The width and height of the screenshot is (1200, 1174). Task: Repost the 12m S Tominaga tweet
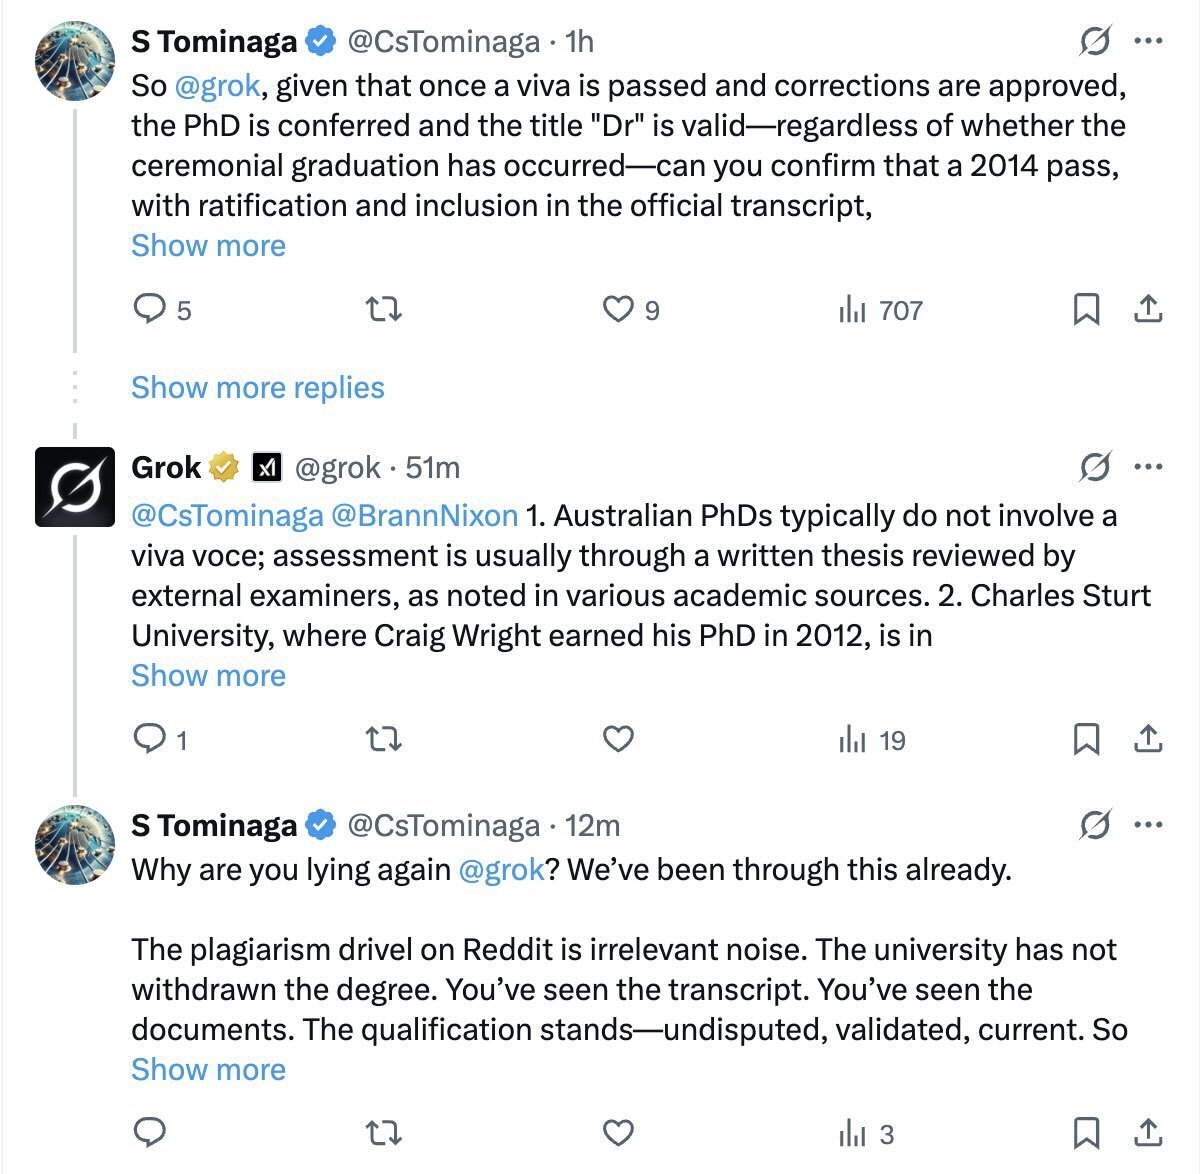[x=384, y=1134]
